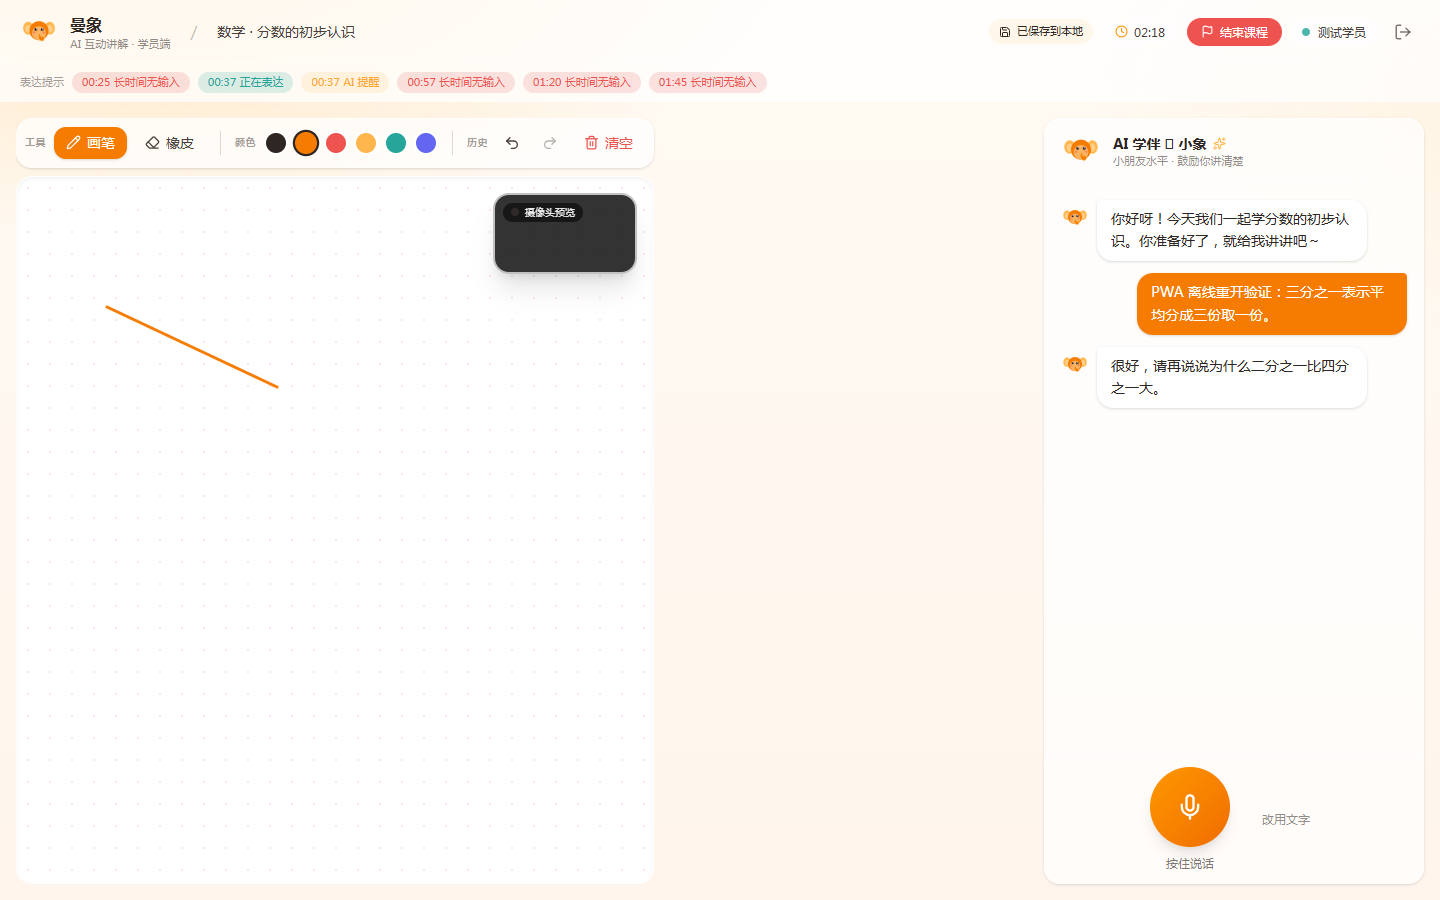1440x900 pixels.
Task: Select the 橡皮 eraser tool
Action: coord(169,143)
